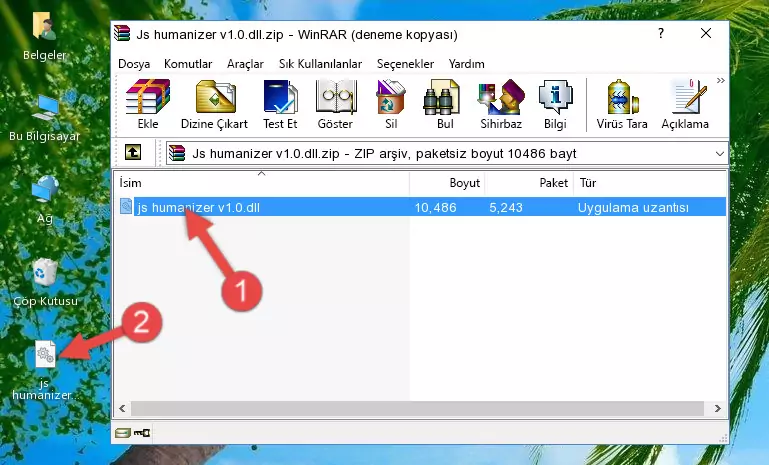Show archive Bilgi information
This screenshot has height=465, width=769.
pos(555,104)
